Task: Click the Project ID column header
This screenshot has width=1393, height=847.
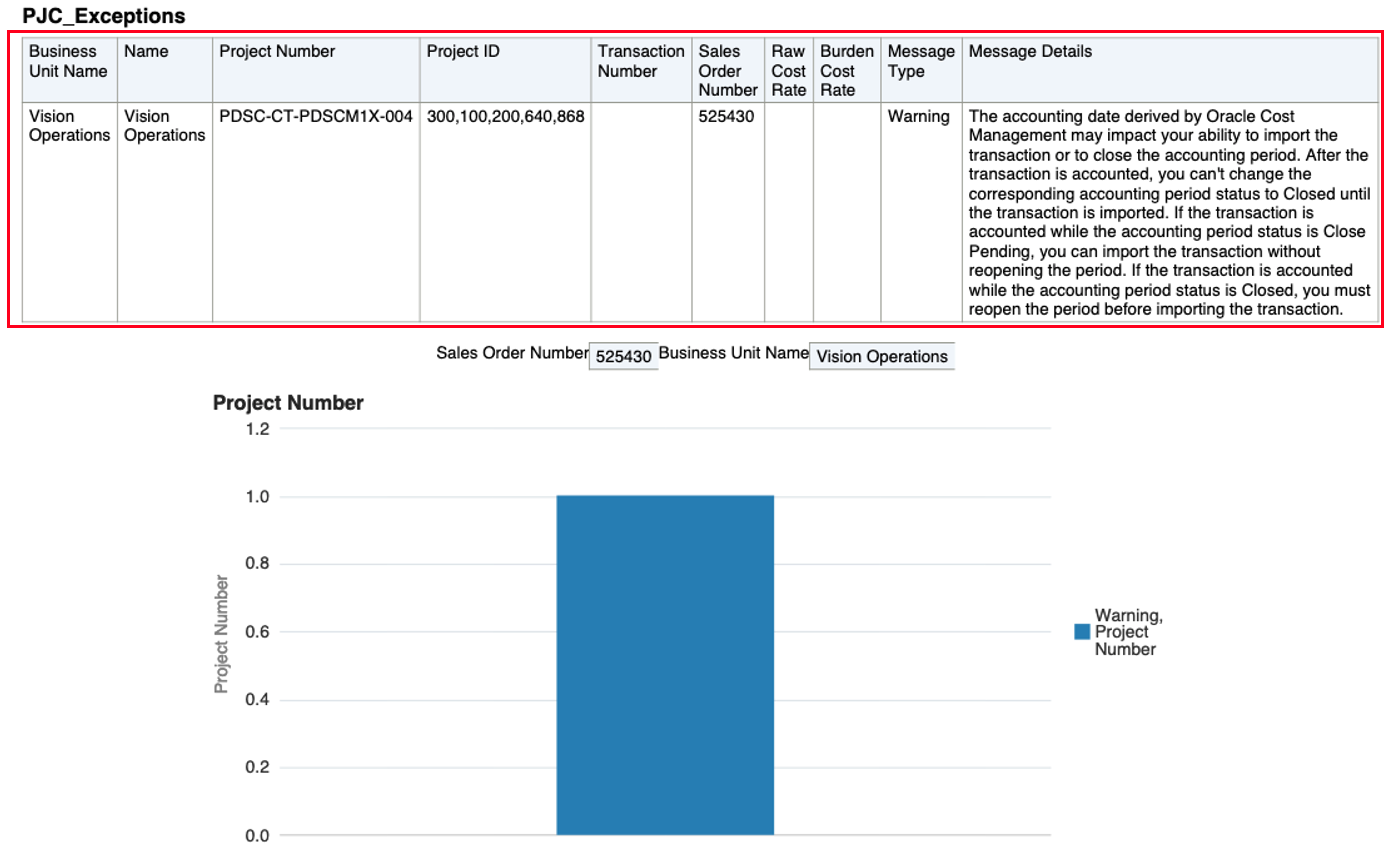Action: (505, 69)
